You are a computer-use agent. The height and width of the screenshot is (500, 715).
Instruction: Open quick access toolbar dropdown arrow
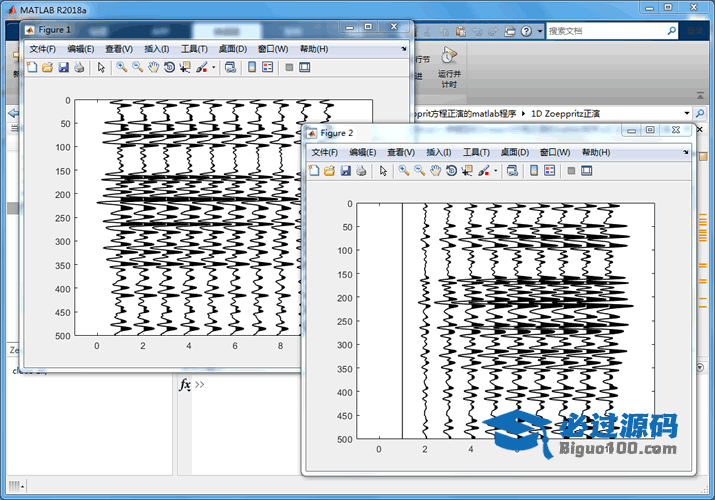540,31
